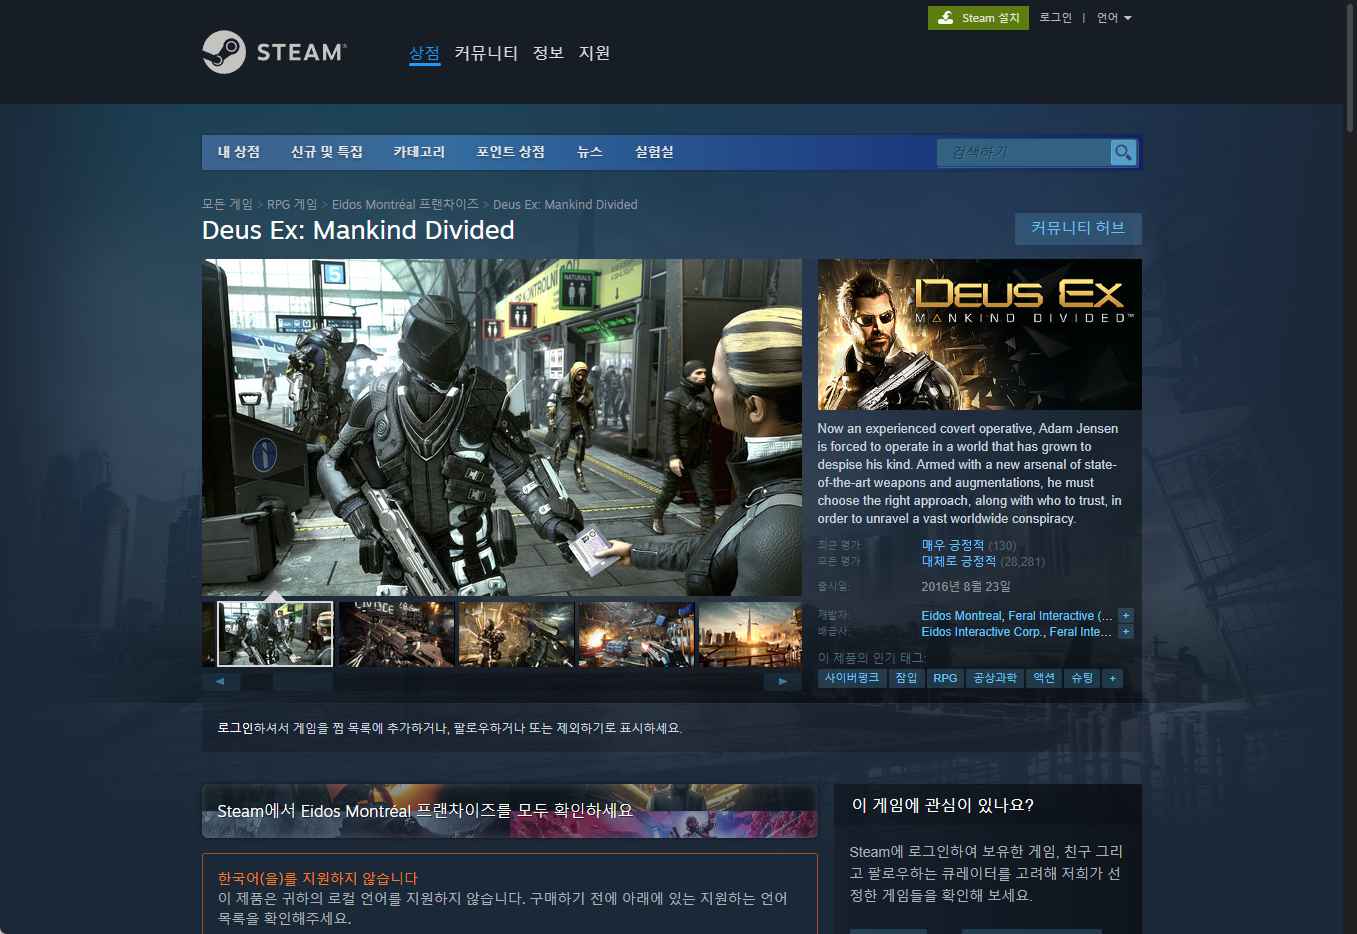Go to the 정보 page
The width and height of the screenshot is (1357, 934).
pos(548,53)
